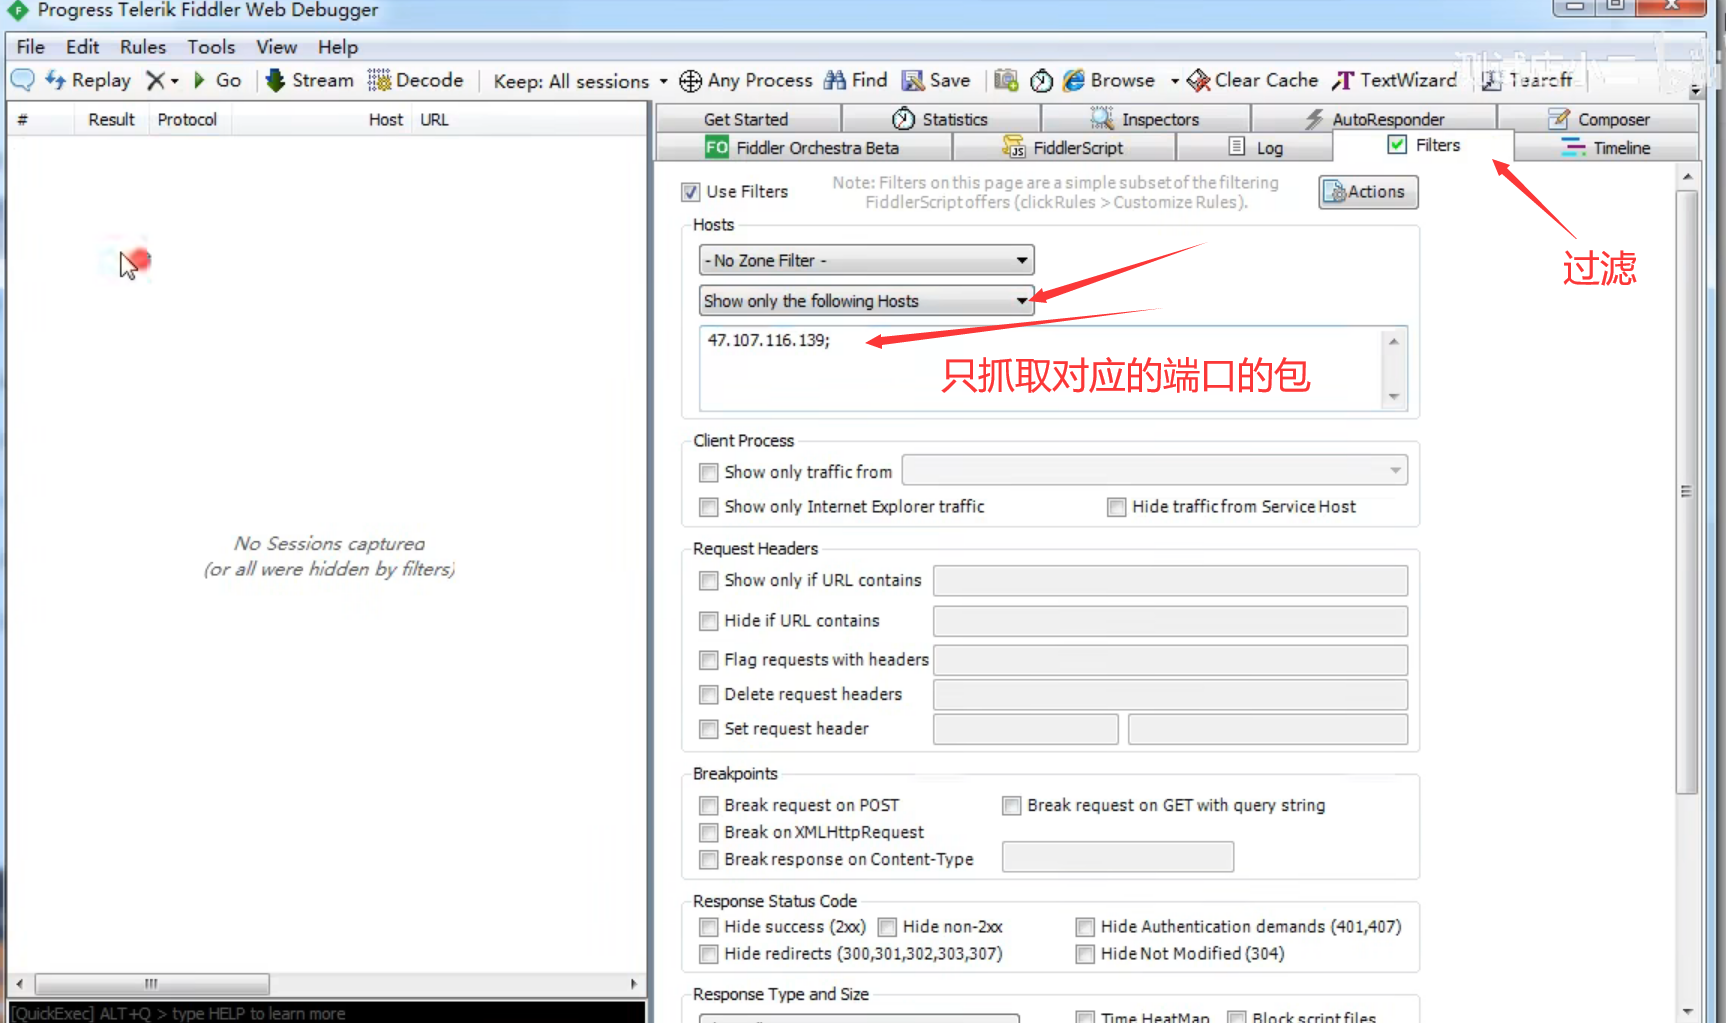Click the Actions button
The image size is (1726, 1023).
1368,191
